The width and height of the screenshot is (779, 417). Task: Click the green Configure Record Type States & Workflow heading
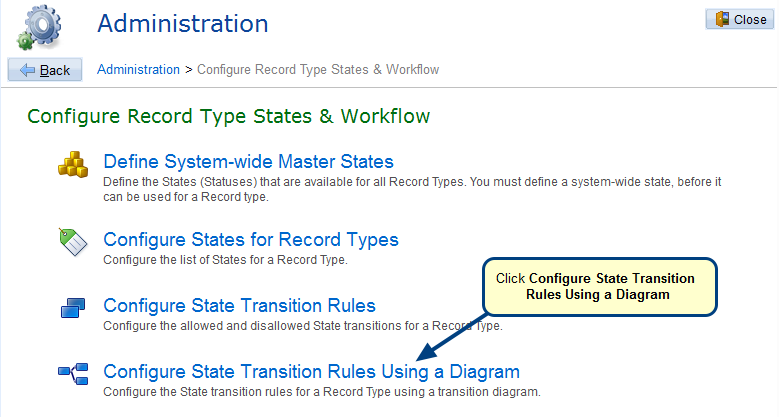[x=229, y=116]
